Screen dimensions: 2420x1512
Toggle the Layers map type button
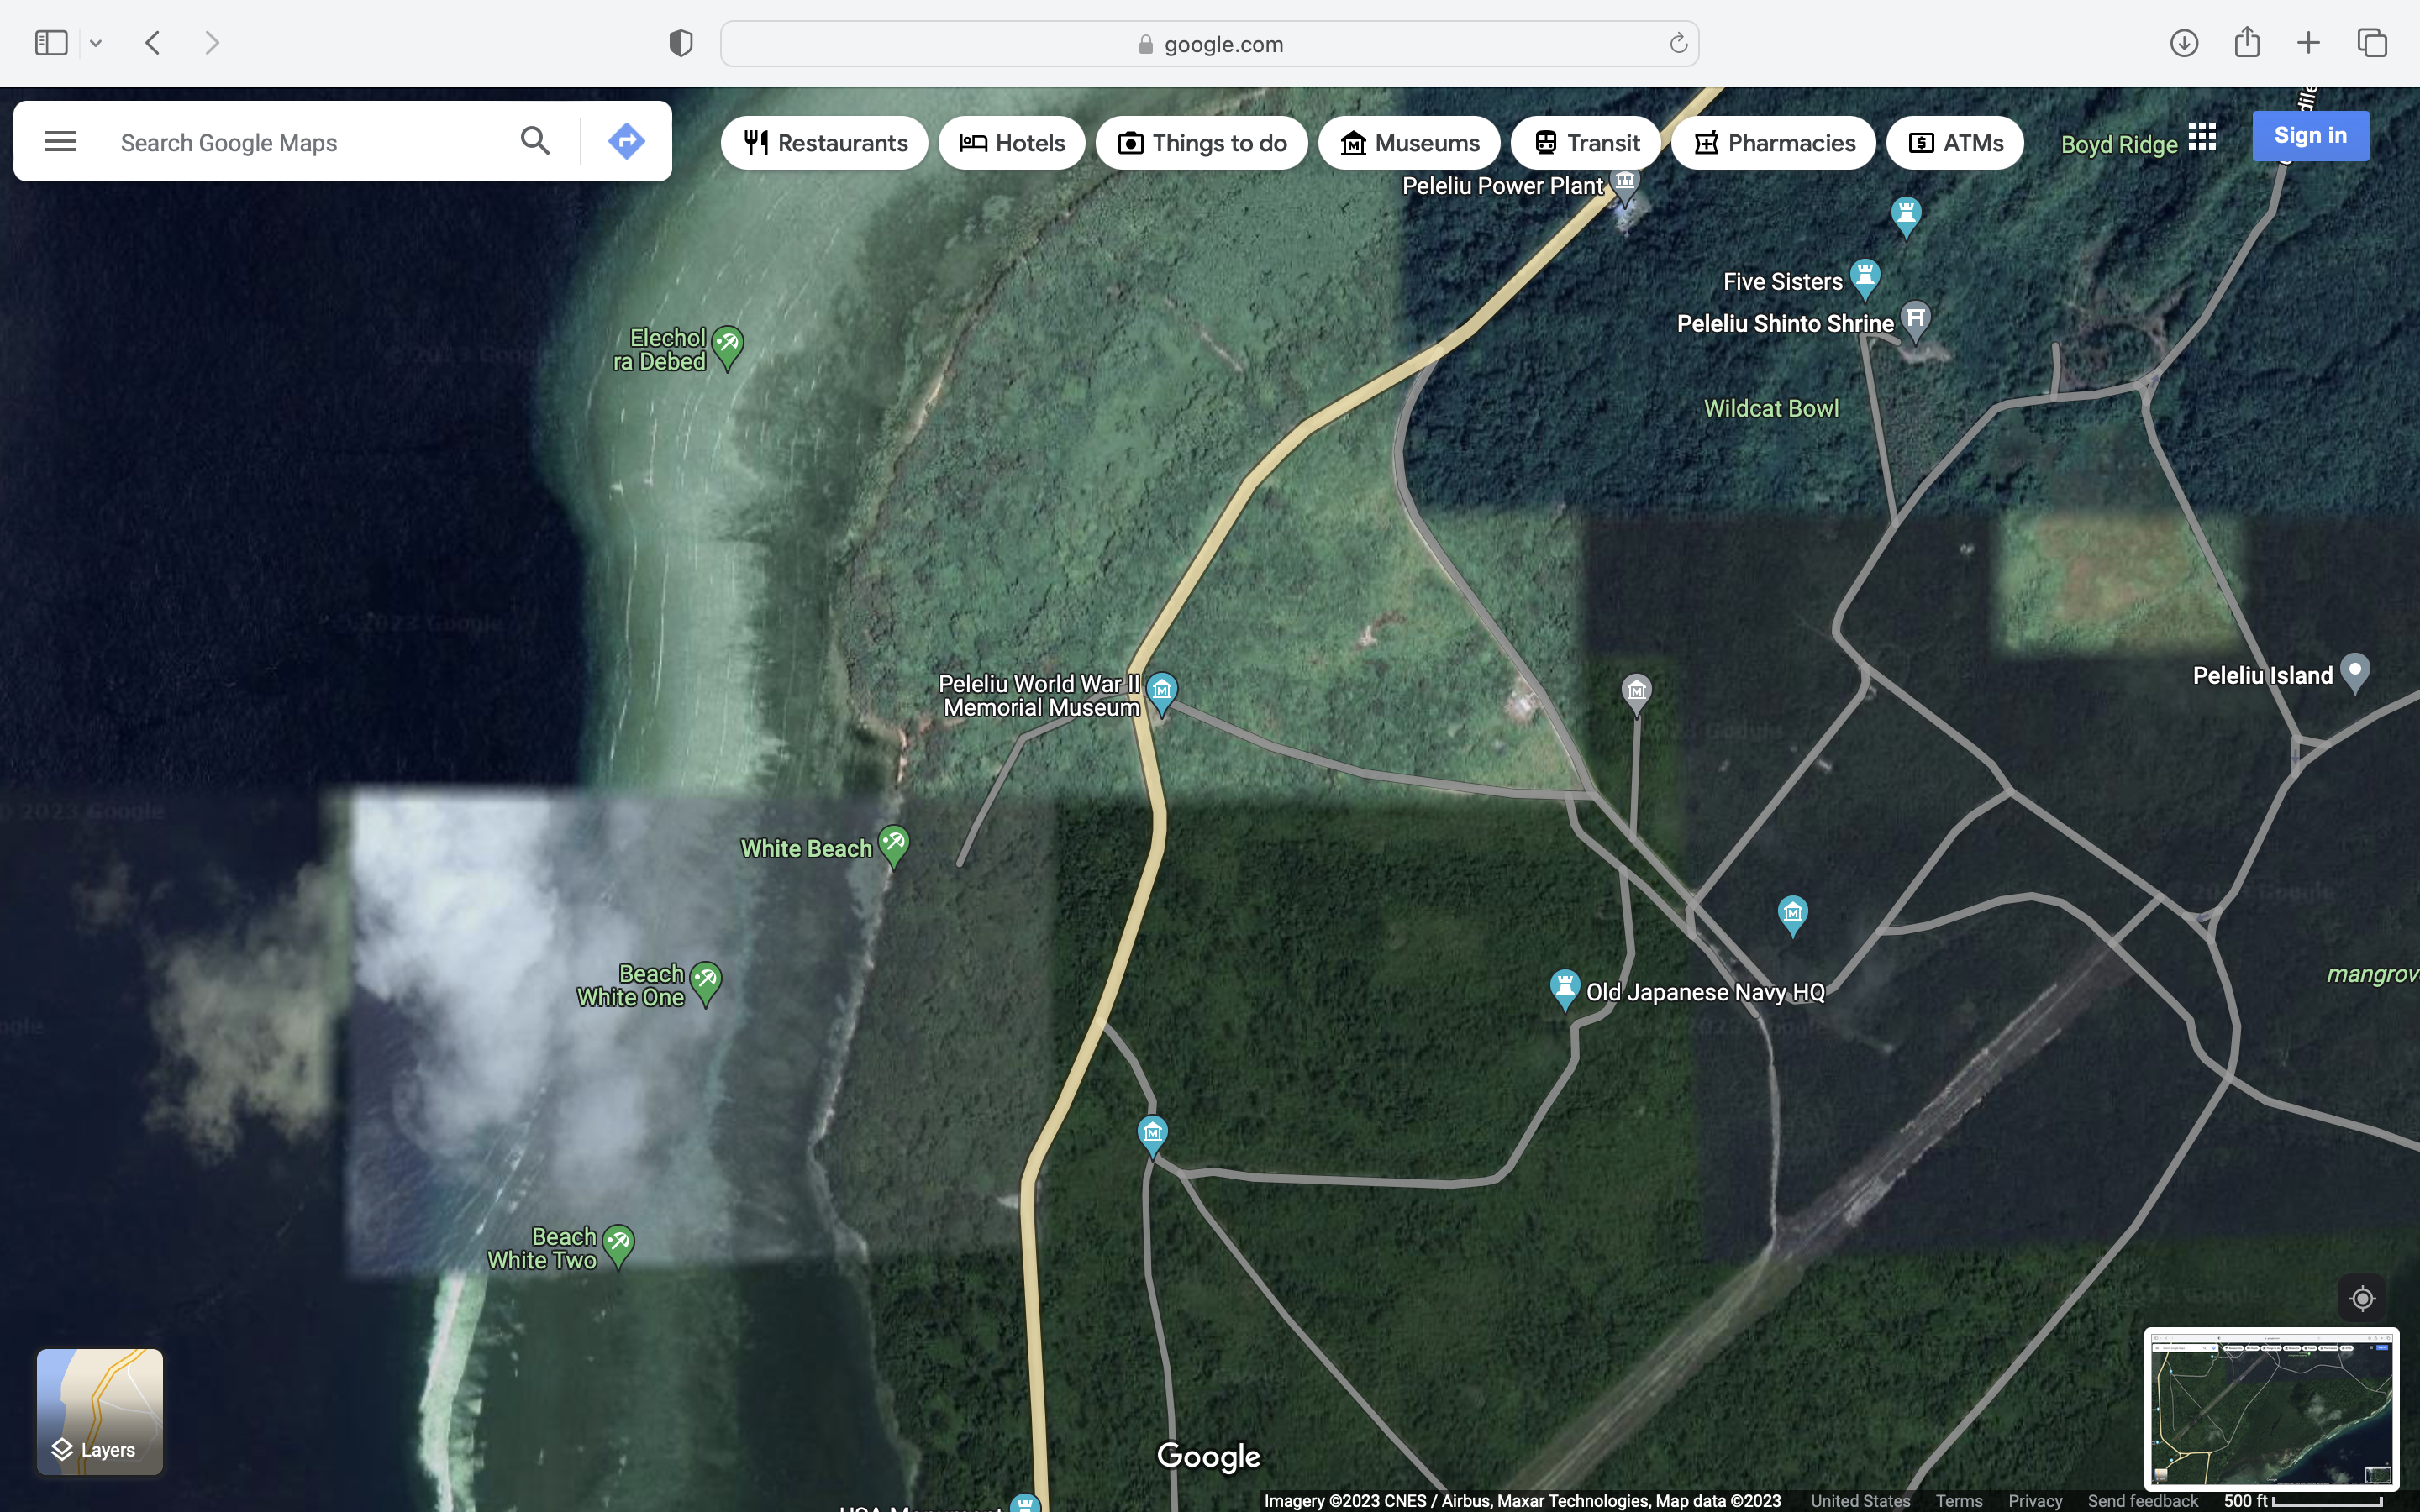click(100, 1411)
